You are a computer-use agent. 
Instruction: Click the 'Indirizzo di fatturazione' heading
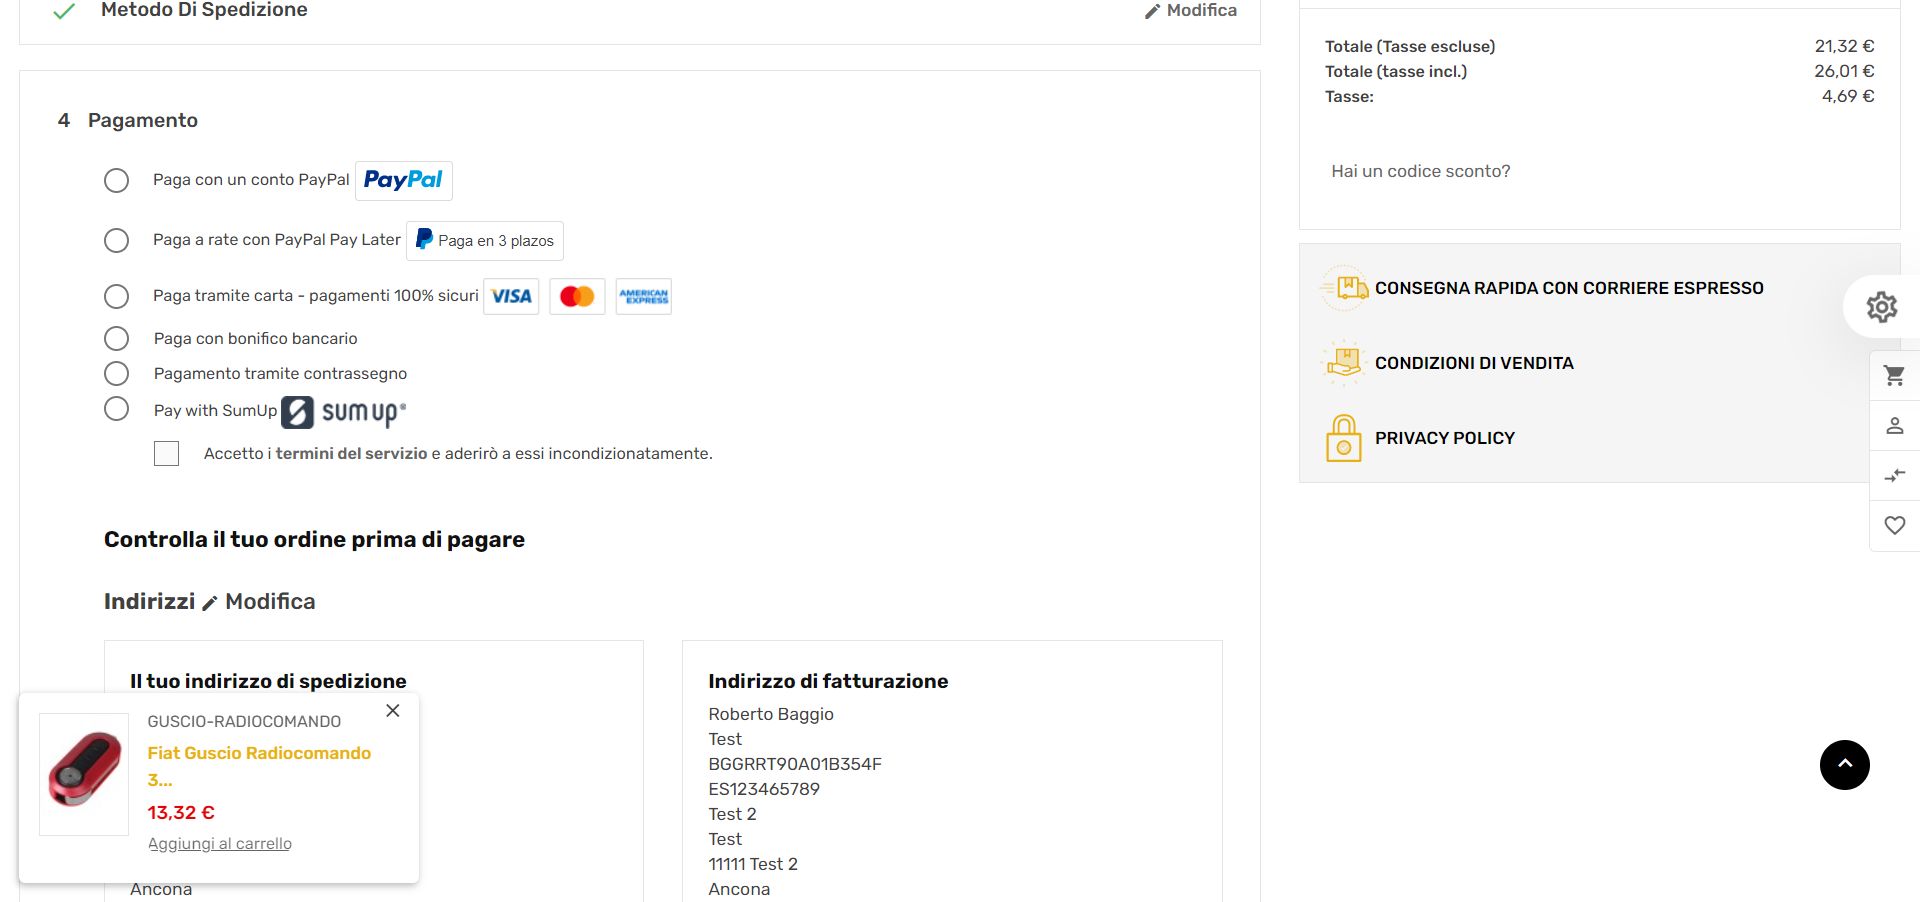[x=828, y=681]
